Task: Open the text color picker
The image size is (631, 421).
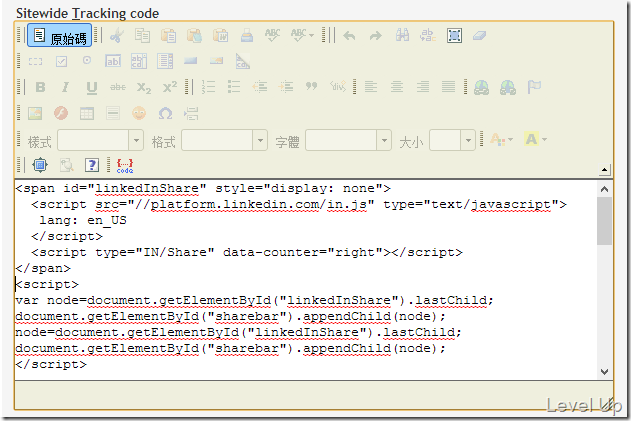Action: pos(501,140)
